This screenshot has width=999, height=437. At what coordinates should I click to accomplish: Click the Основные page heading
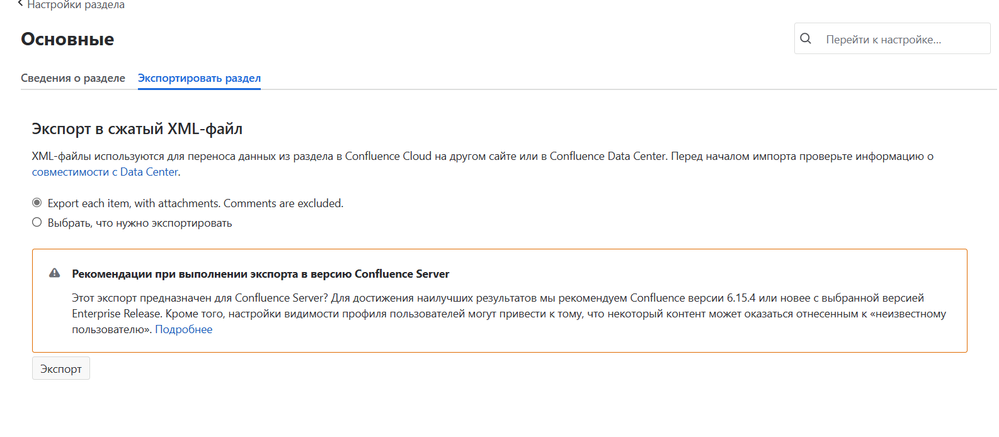coord(68,39)
